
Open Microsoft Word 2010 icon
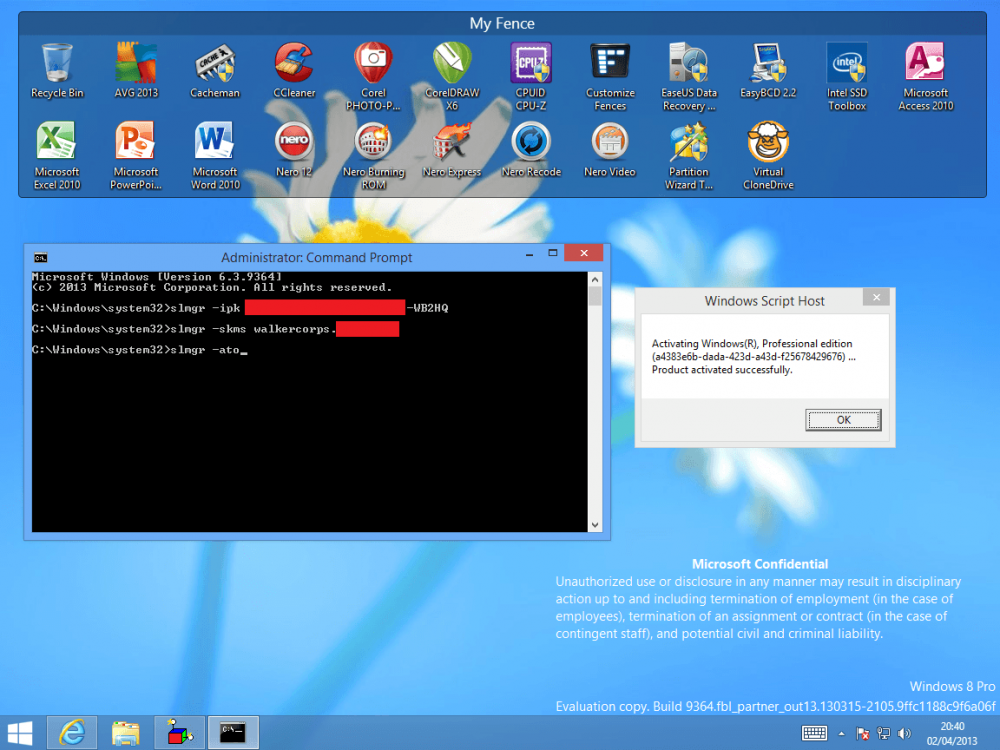pyautogui.click(x=215, y=156)
